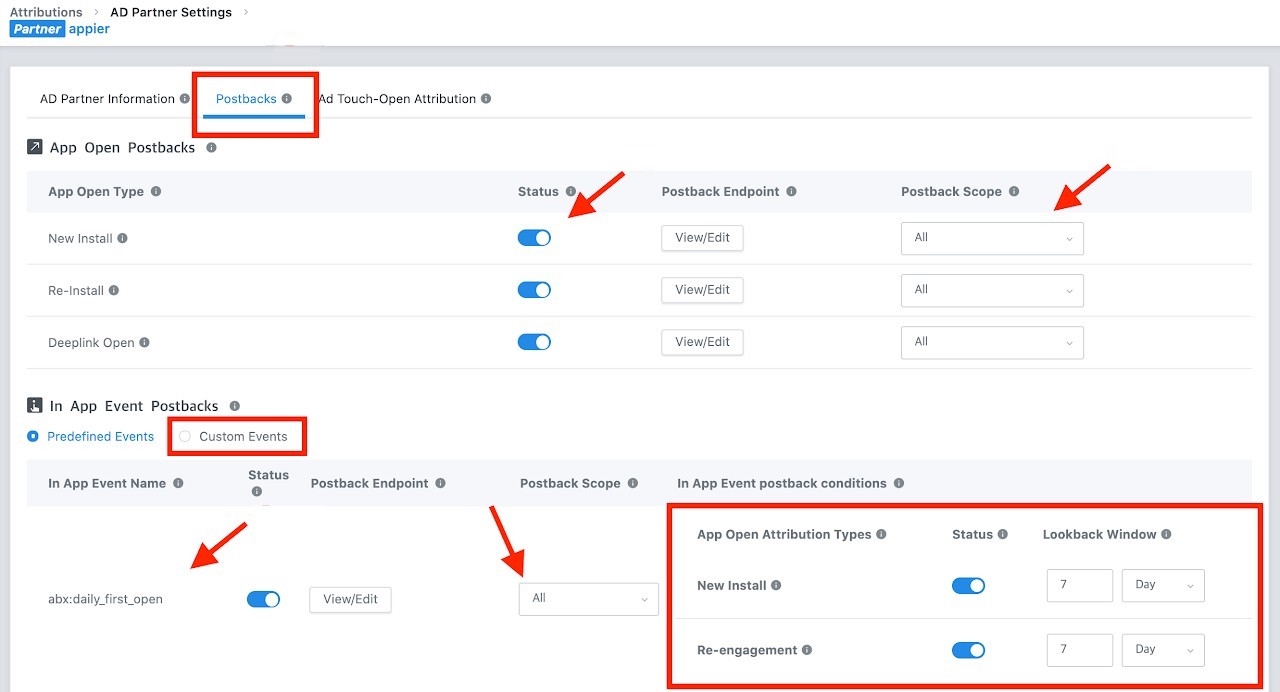Toggle Re-Install postback status switch
The height and width of the screenshot is (692, 1280).
tap(534, 290)
